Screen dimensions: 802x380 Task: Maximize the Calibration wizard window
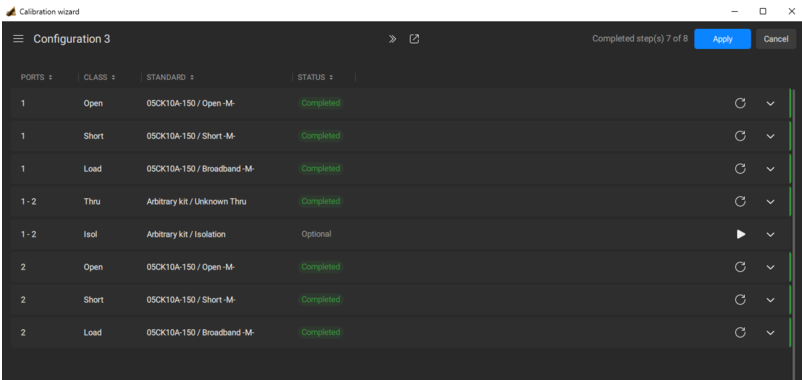[763, 11]
